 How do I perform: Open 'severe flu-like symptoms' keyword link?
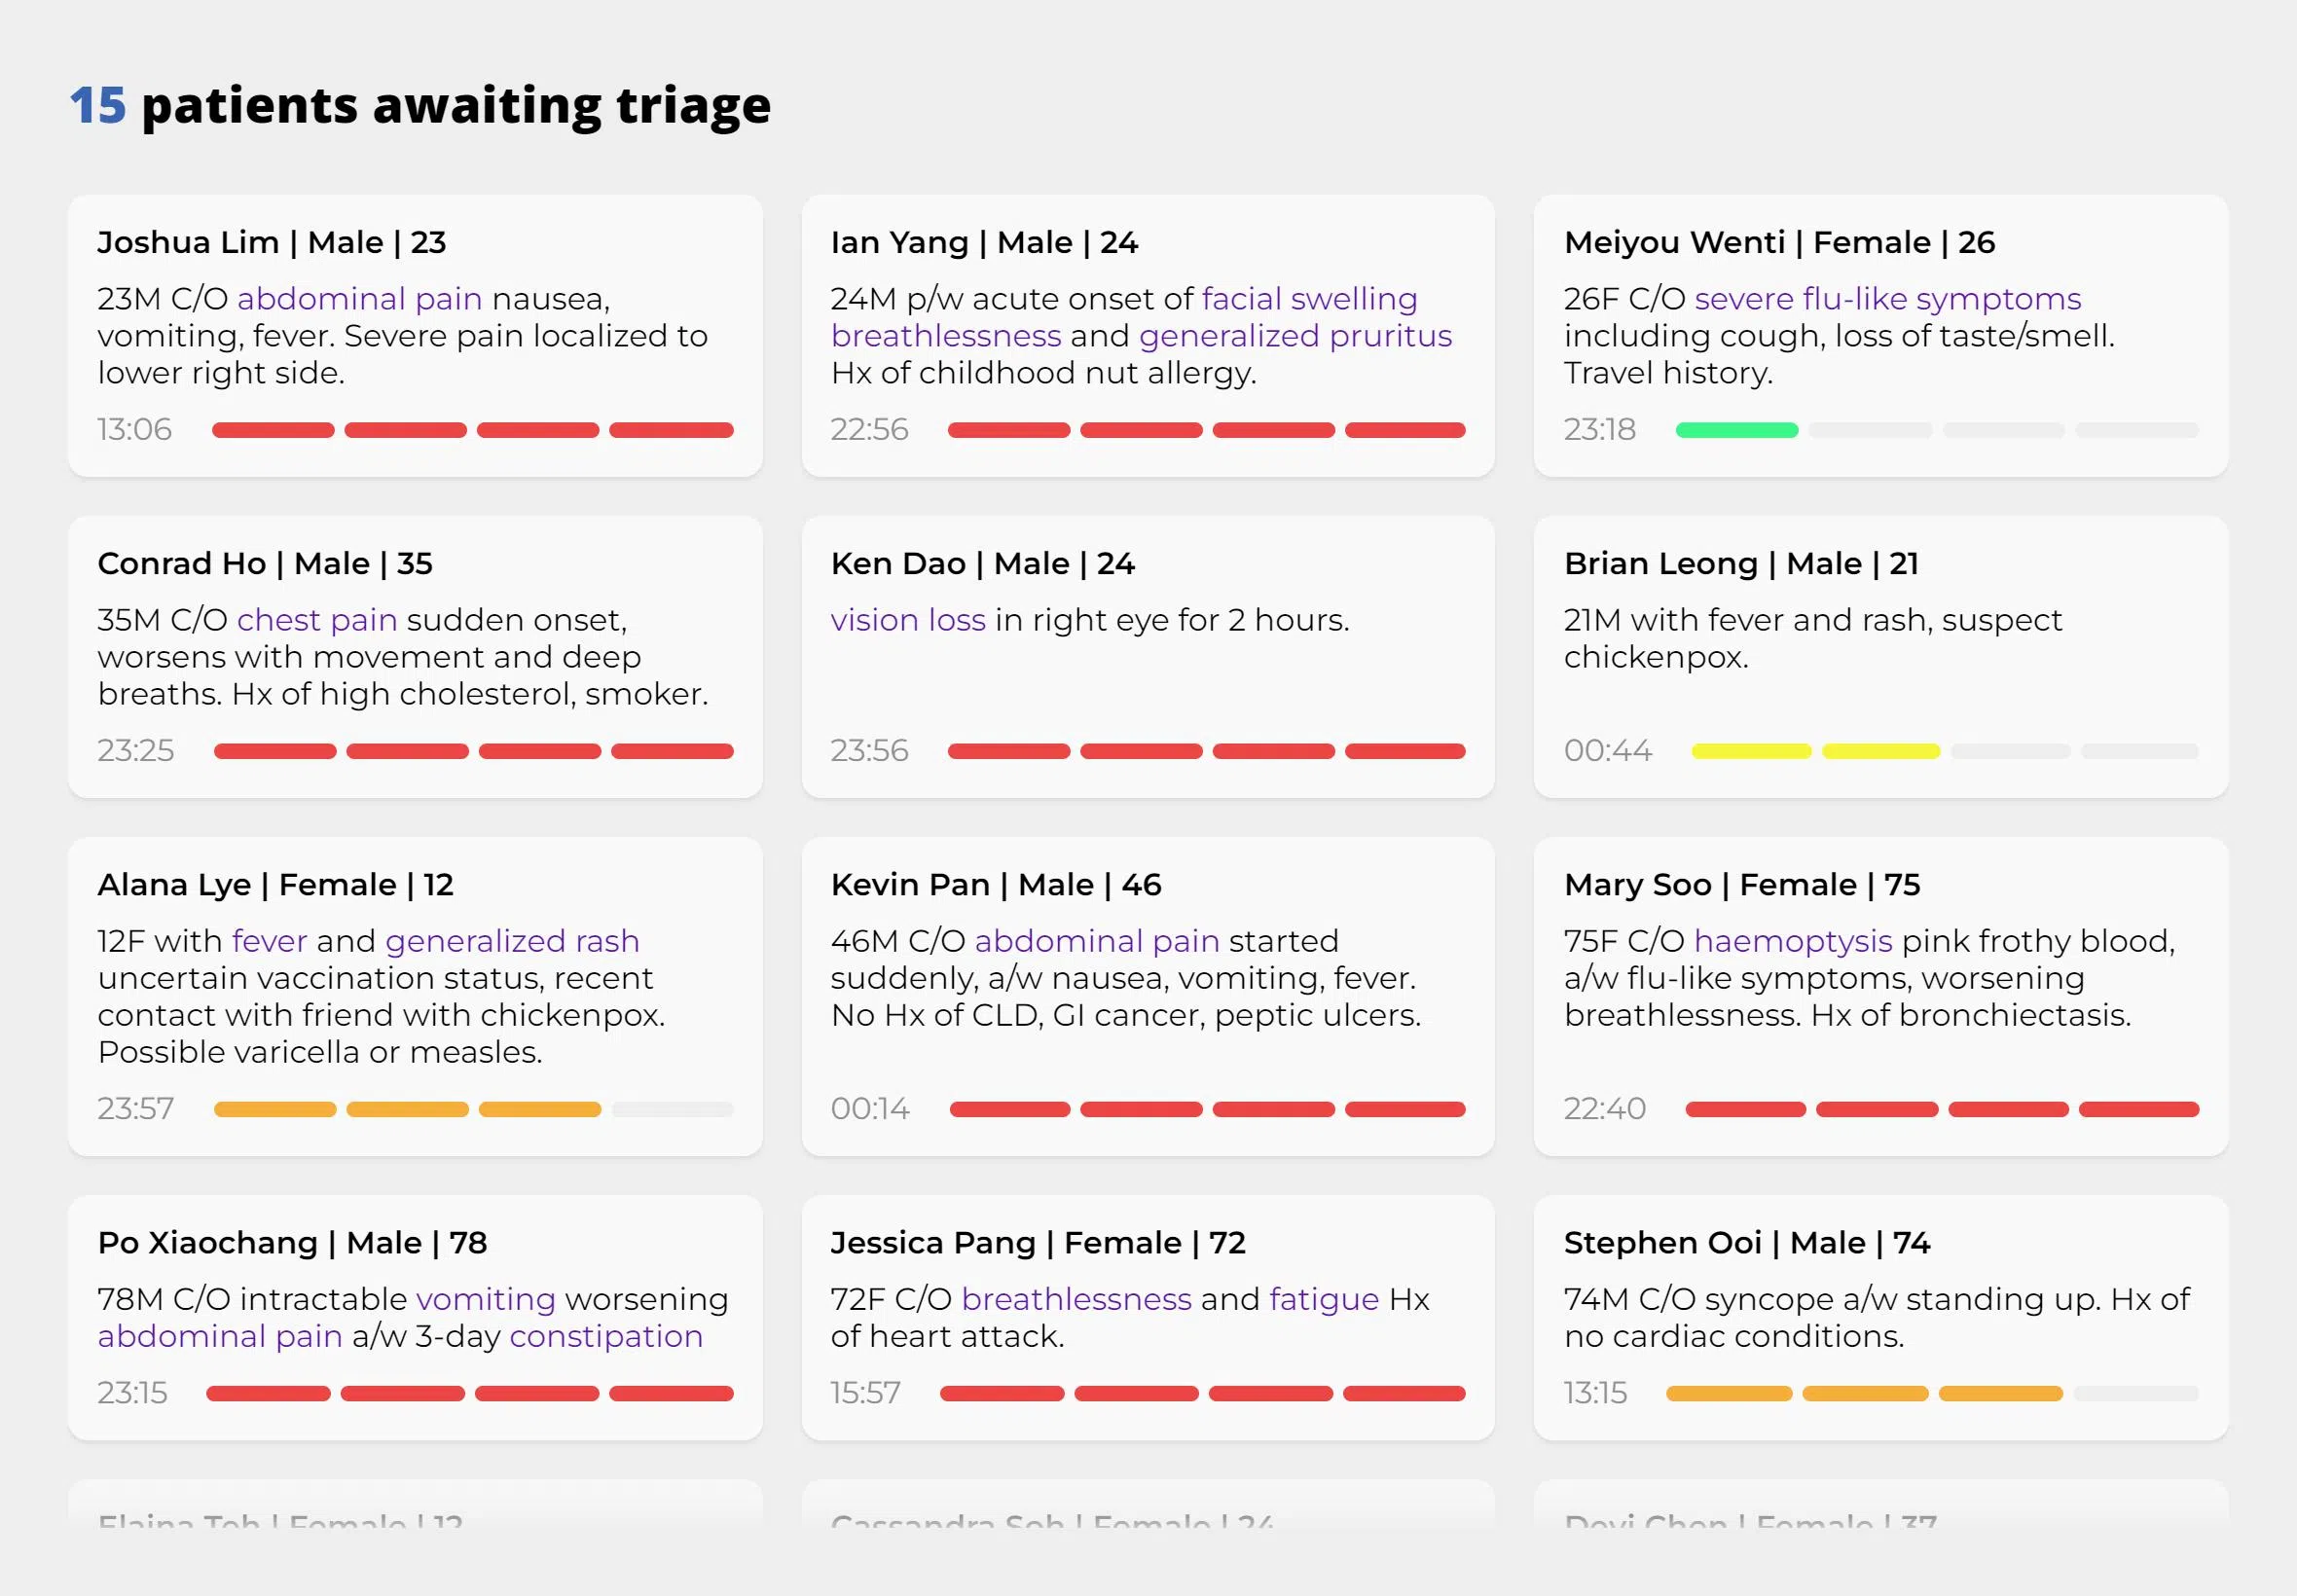pos(1887,299)
